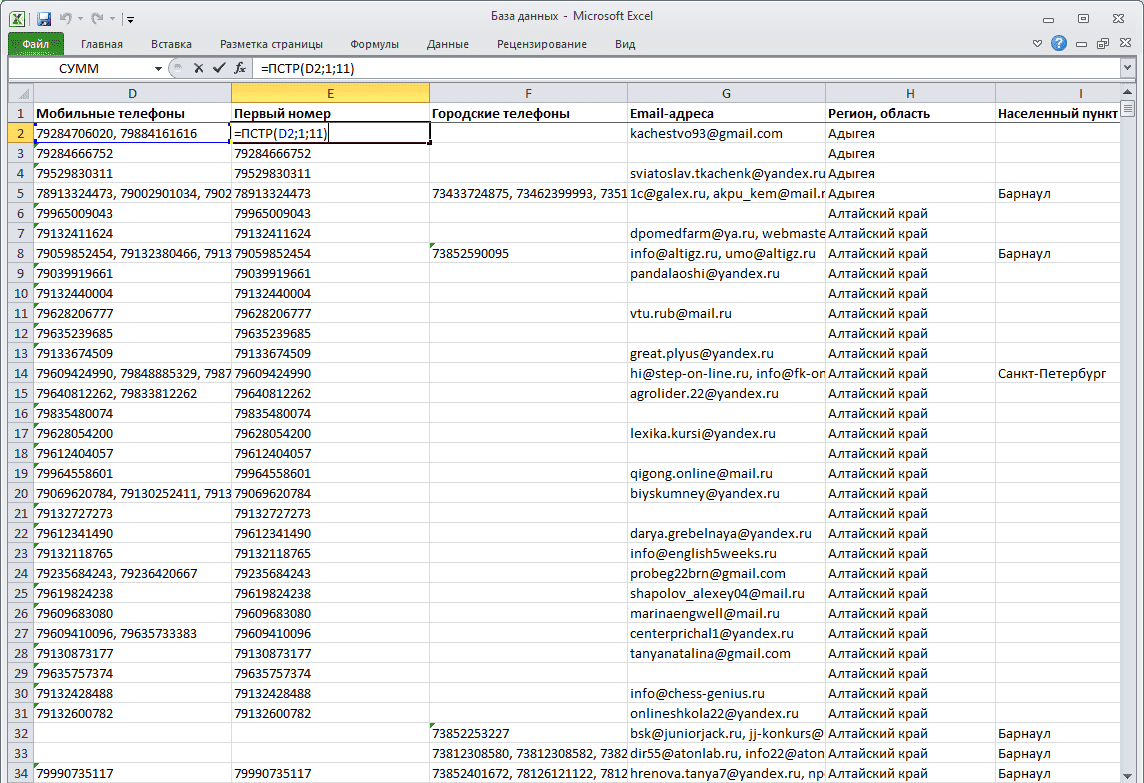Click cell D24 with 79235684243, 79236420667
This screenshot has width=1144, height=783.
tap(132, 574)
